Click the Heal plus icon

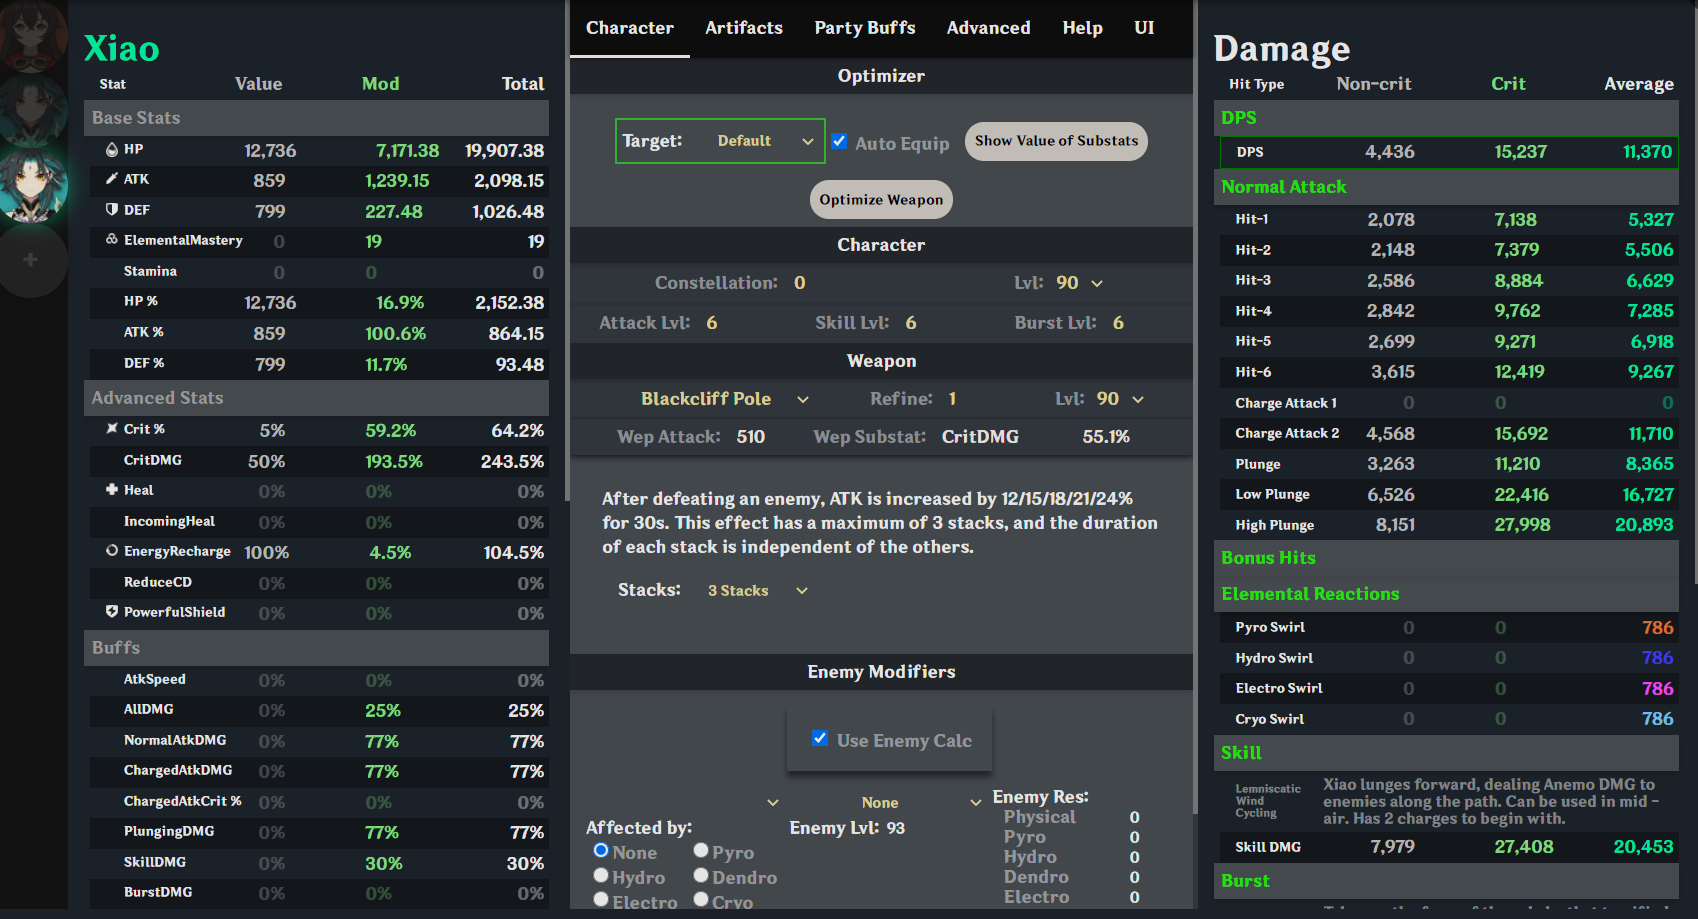(x=112, y=490)
